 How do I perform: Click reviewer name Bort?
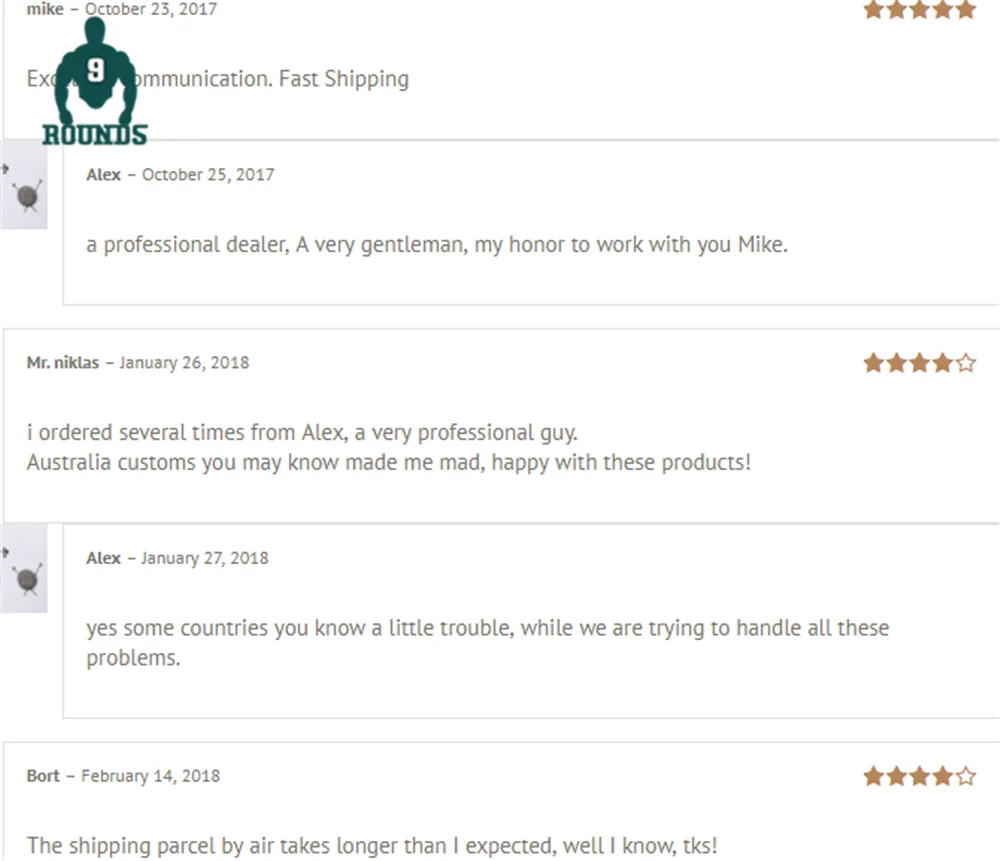coord(43,776)
